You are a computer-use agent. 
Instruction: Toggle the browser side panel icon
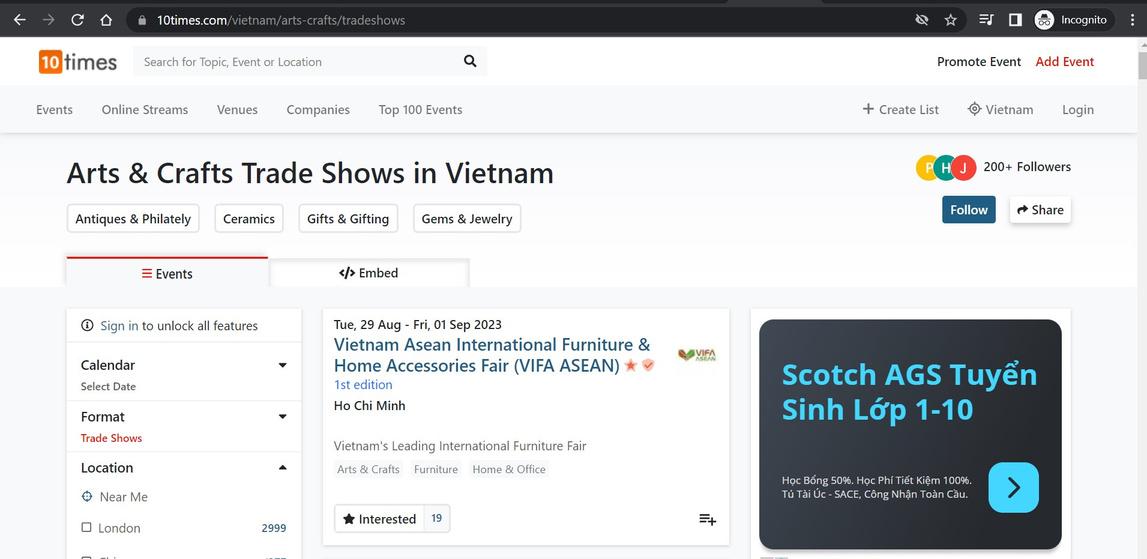point(1015,20)
